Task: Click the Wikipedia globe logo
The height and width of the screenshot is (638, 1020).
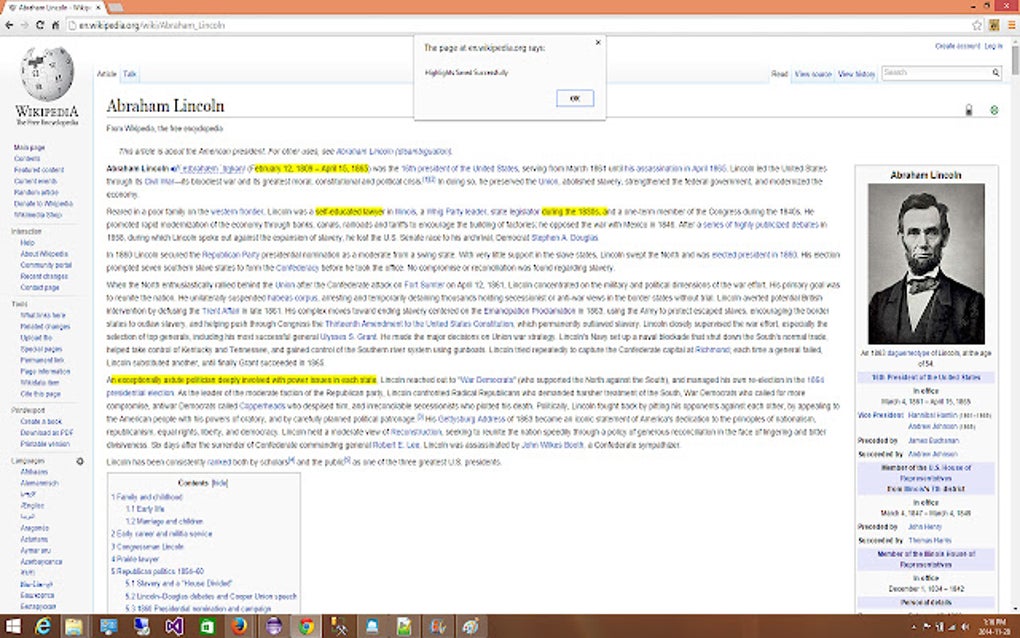Action: pos(47,73)
